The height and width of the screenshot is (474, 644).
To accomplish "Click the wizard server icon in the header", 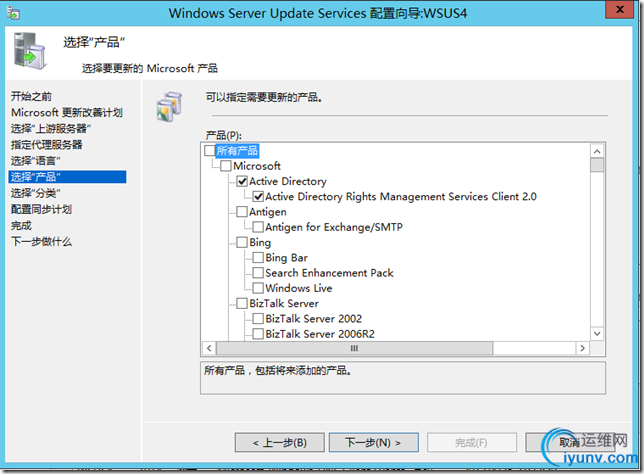I will (32, 51).
